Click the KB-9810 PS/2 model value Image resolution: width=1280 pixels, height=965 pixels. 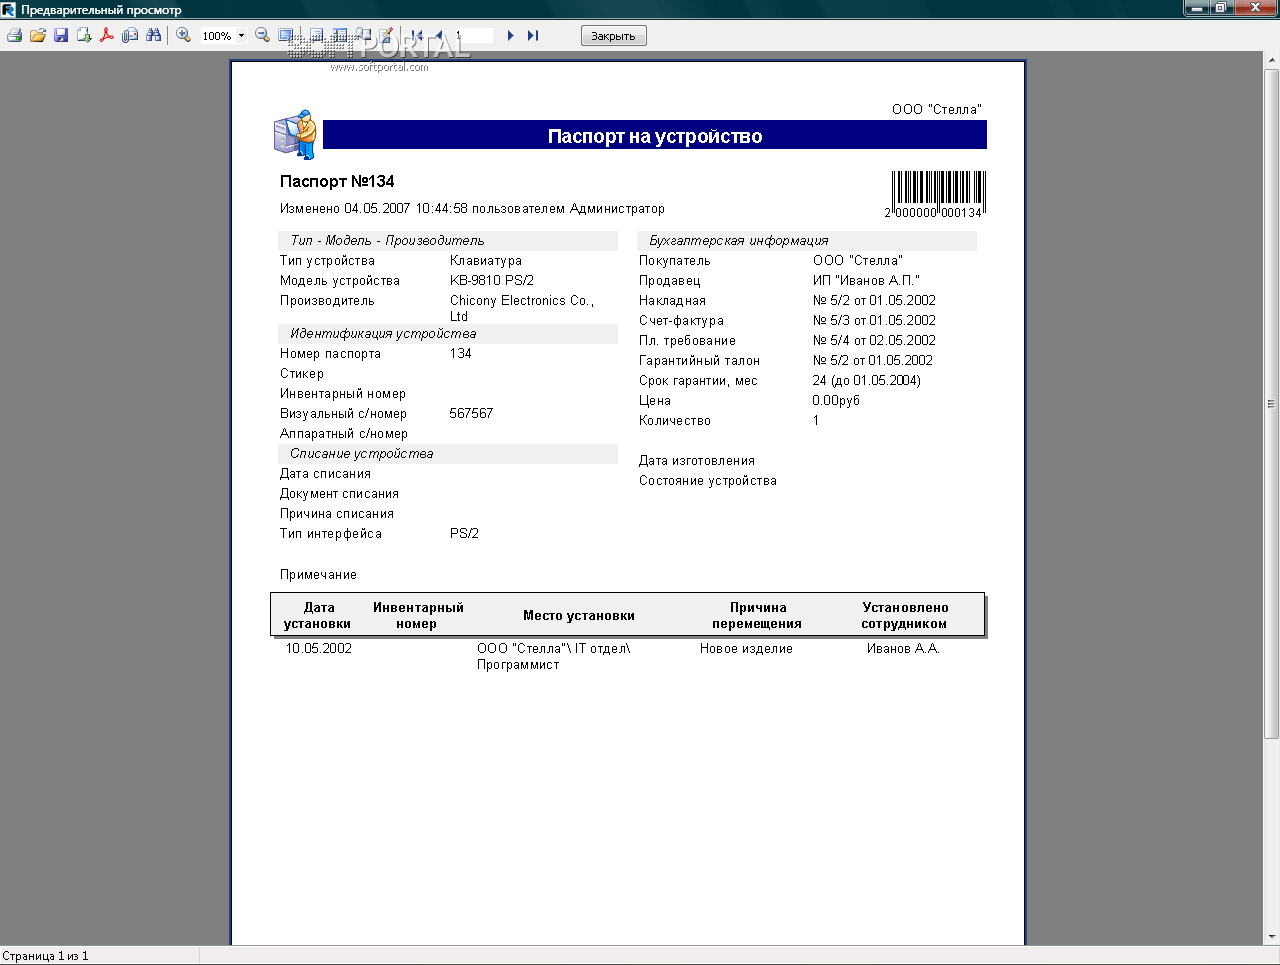point(492,280)
